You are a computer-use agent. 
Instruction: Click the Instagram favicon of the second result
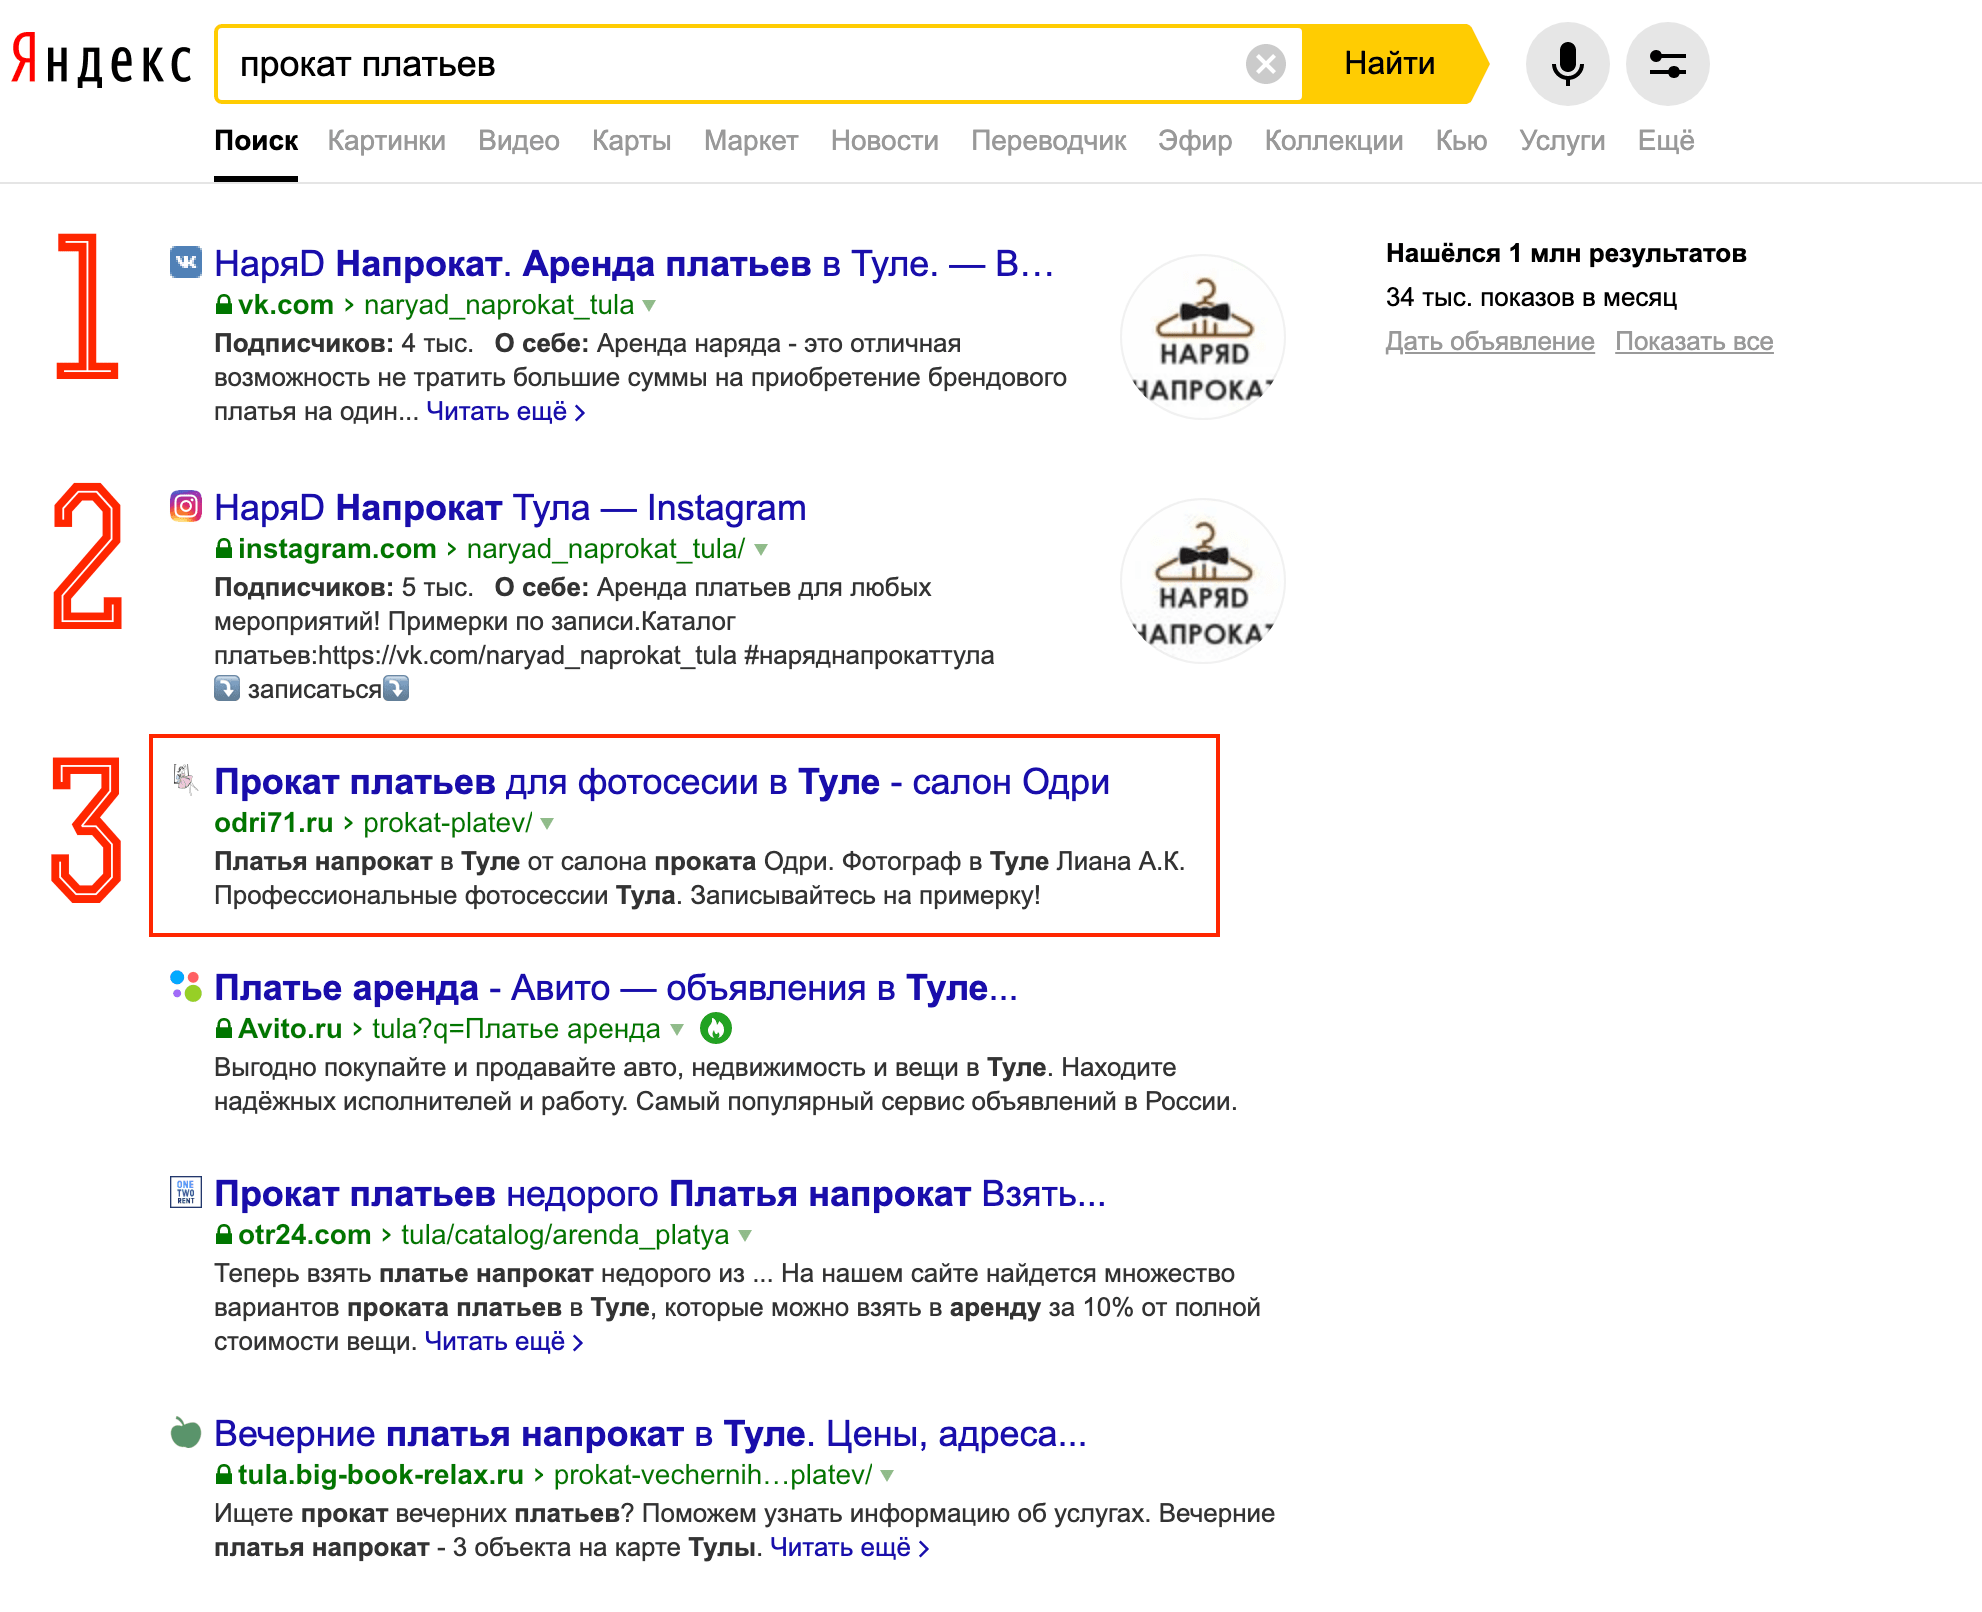[x=186, y=507]
